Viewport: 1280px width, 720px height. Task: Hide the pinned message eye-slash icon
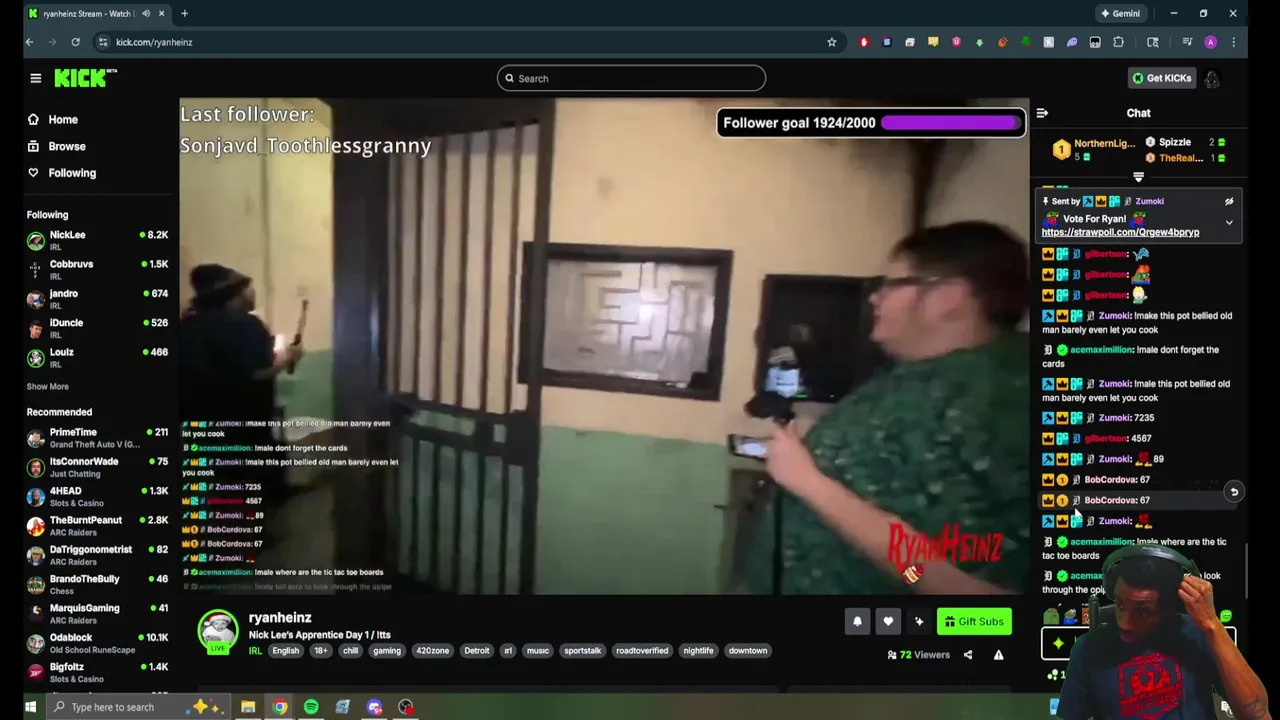(1229, 201)
